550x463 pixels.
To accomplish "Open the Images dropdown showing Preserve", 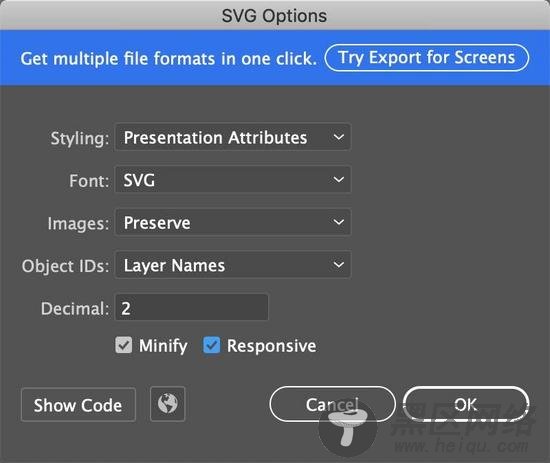I will (233, 222).
